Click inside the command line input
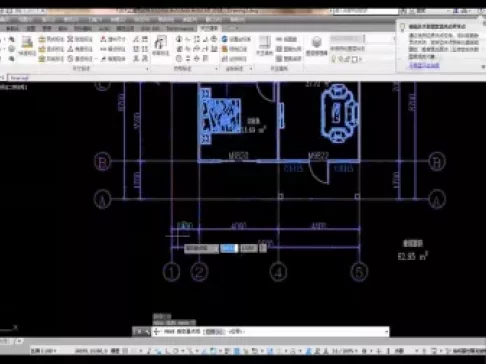This screenshot has width=486, height=364. point(270,332)
